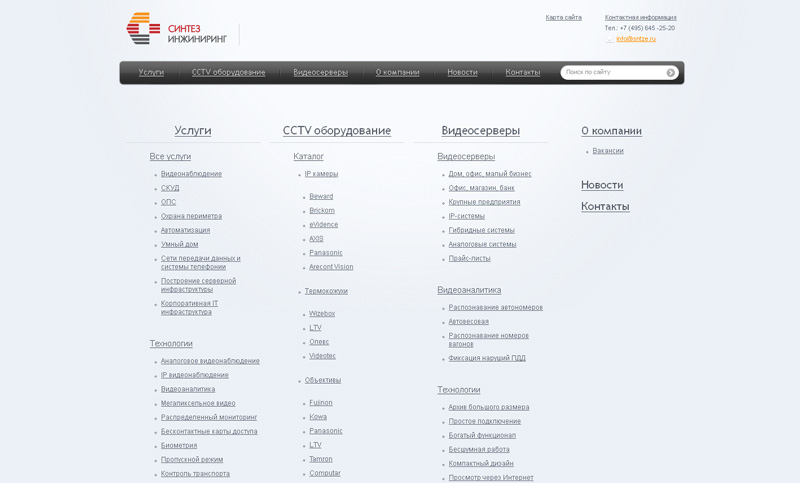Open the Wizebox brand link

322,314
